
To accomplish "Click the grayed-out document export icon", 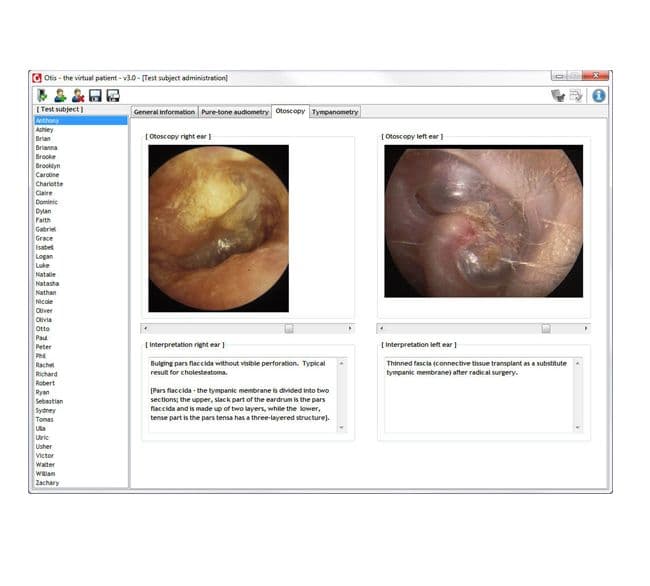I will pos(577,95).
